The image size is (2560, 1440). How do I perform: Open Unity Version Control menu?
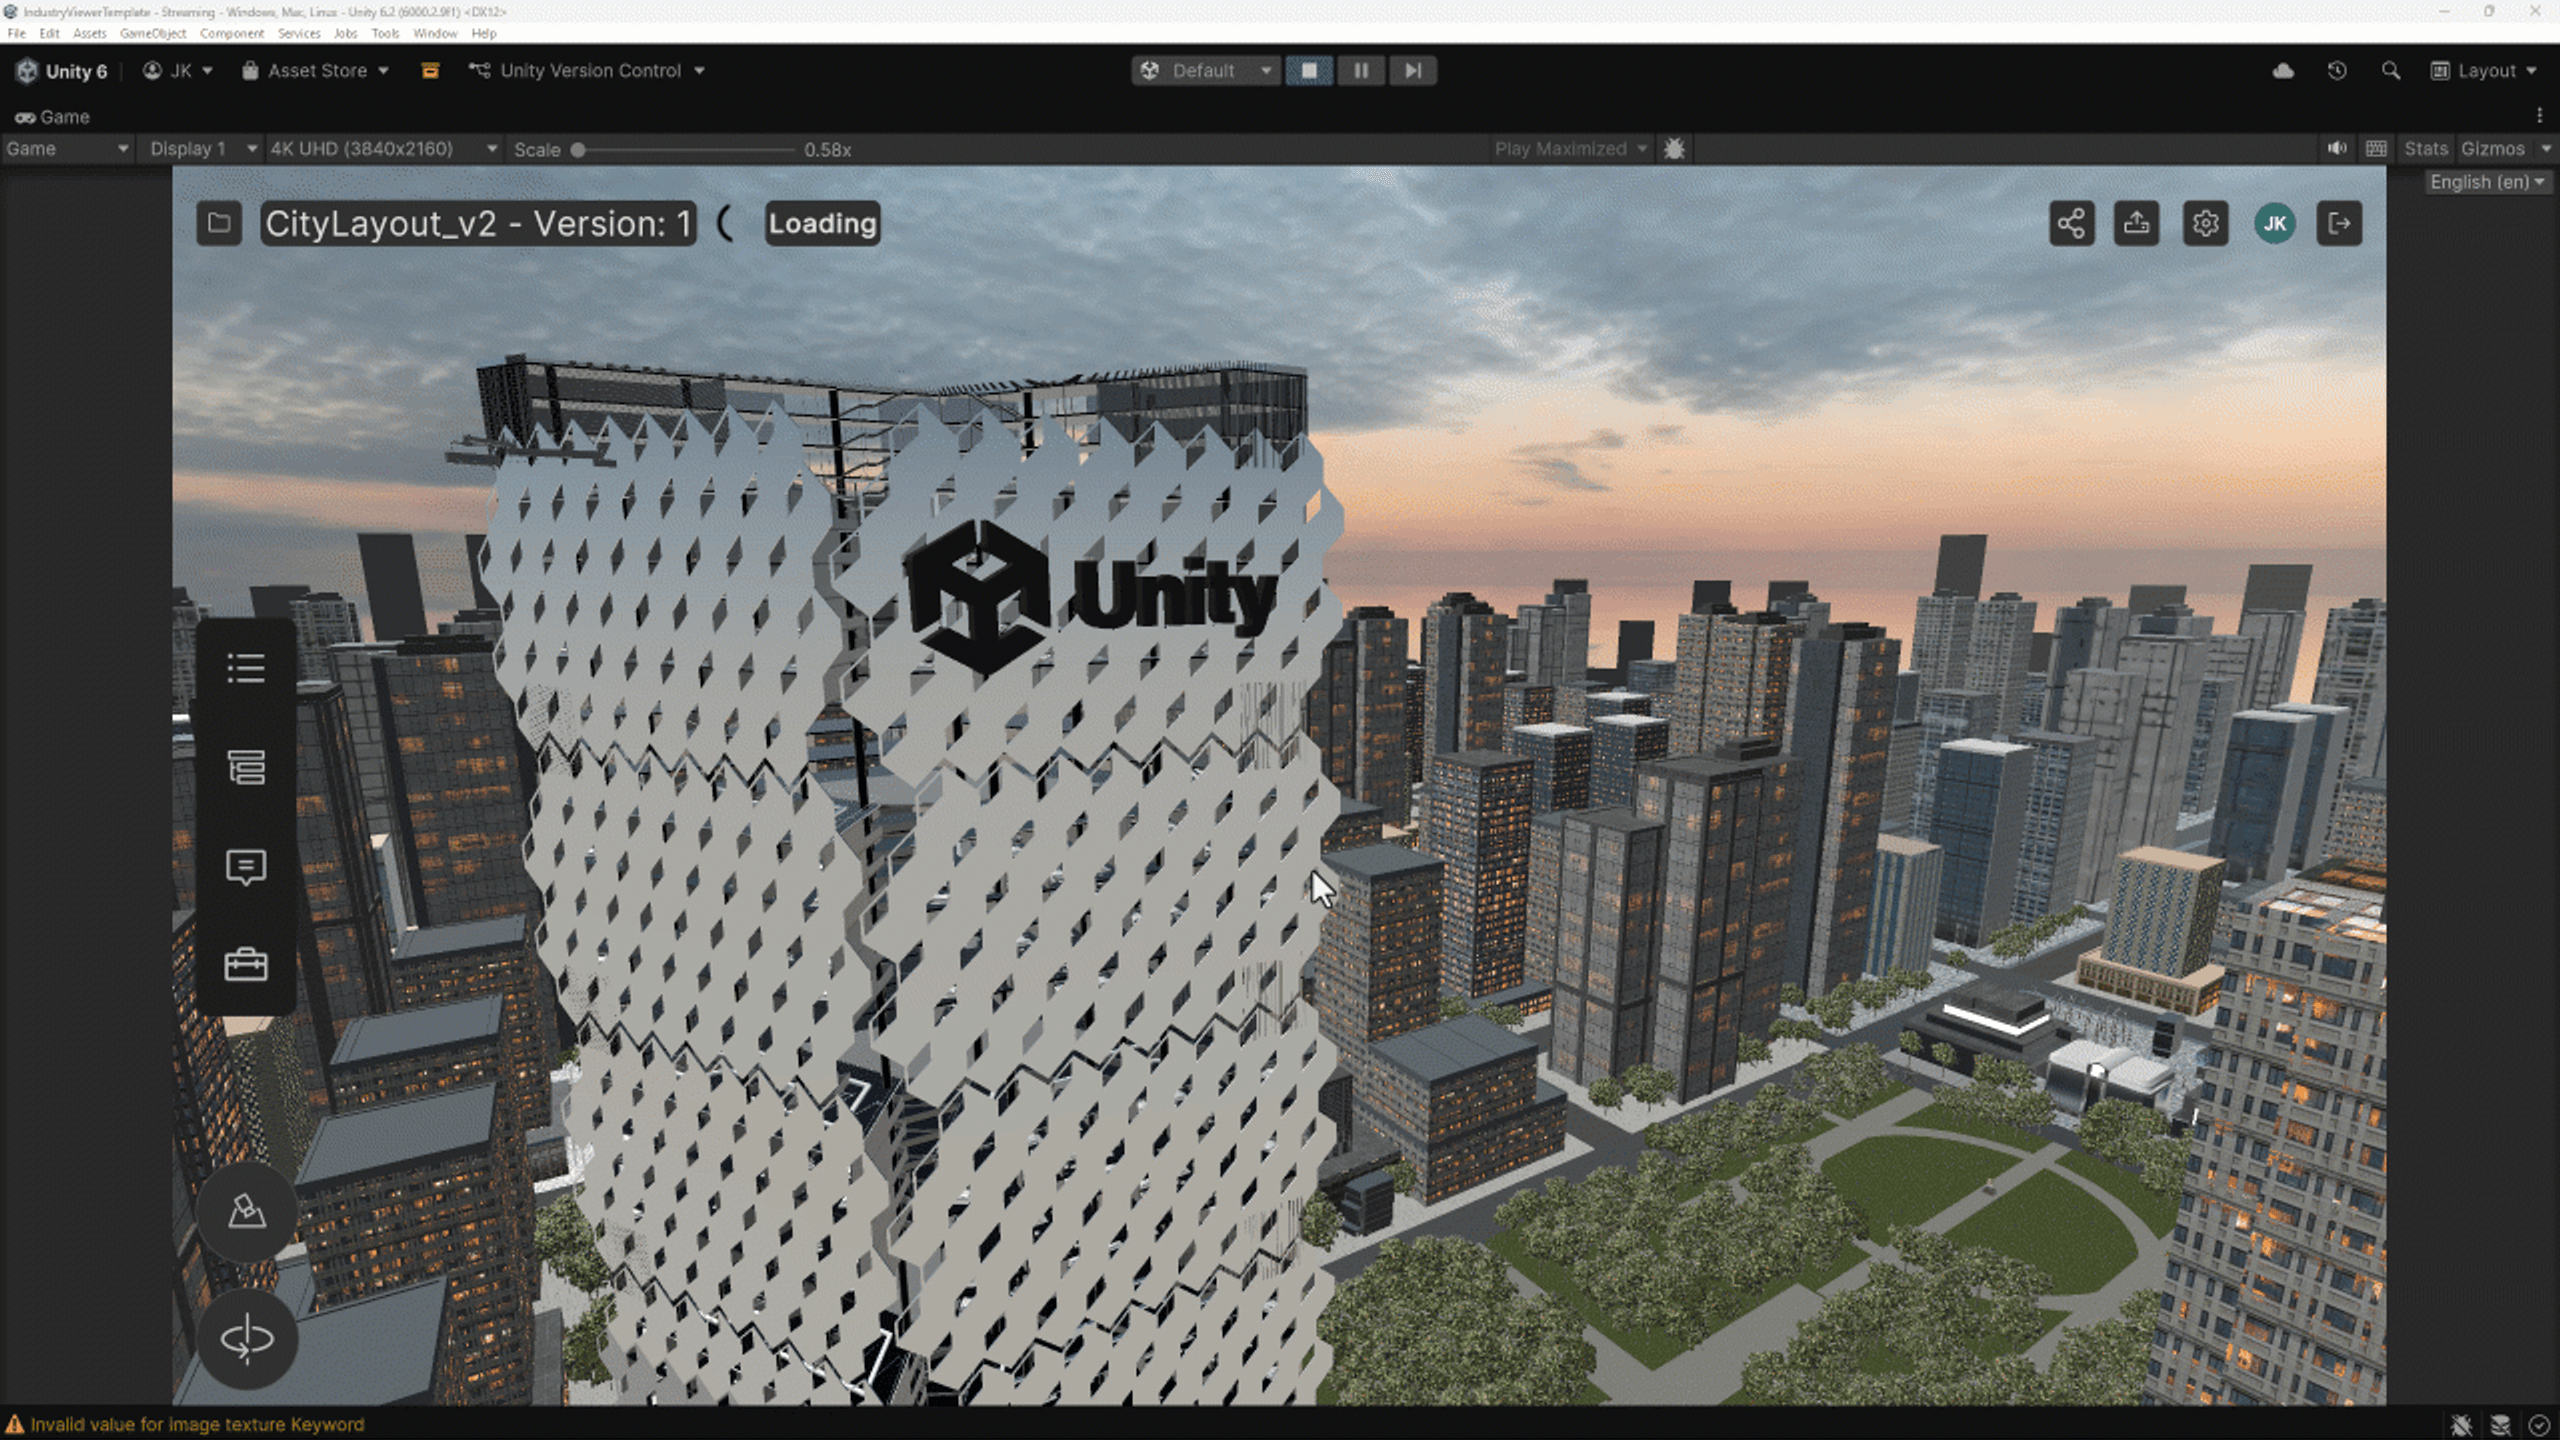click(587, 71)
